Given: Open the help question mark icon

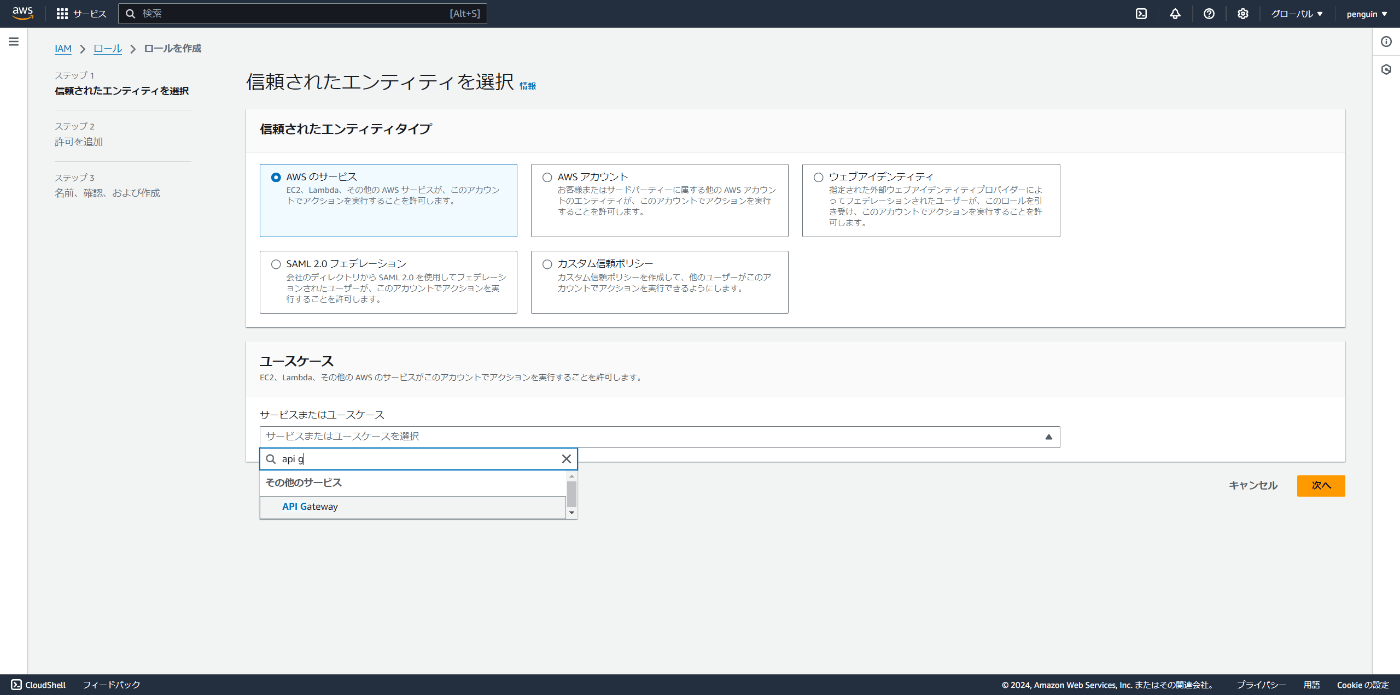Looking at the screenshot, I should (x=1209, y=14).
